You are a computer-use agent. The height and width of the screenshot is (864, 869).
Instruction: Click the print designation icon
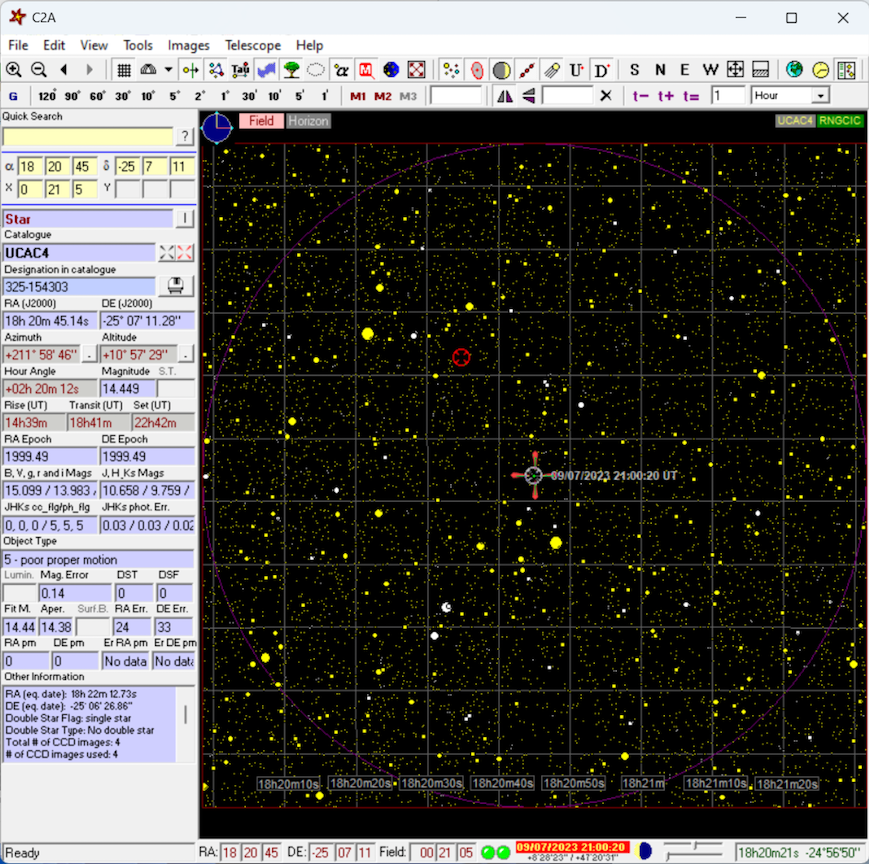177,286
